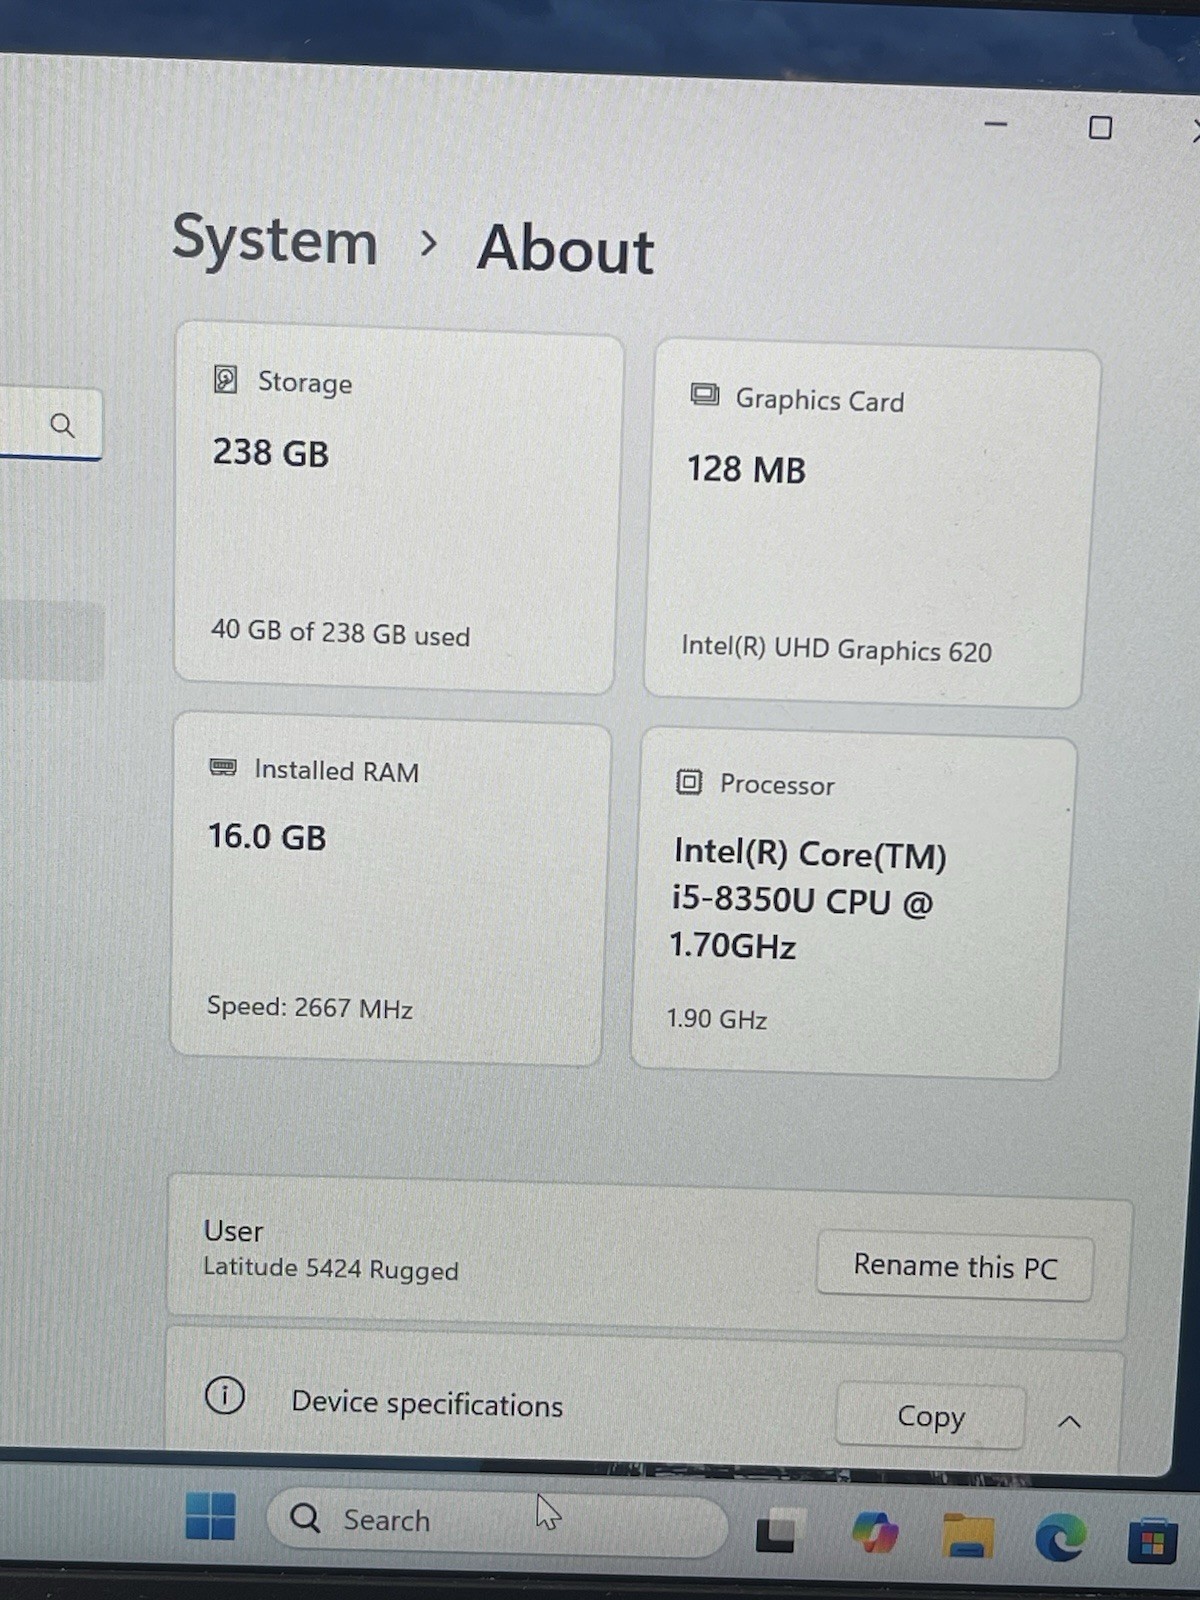
Task: Open the Storage card
Action: (397, 508)
